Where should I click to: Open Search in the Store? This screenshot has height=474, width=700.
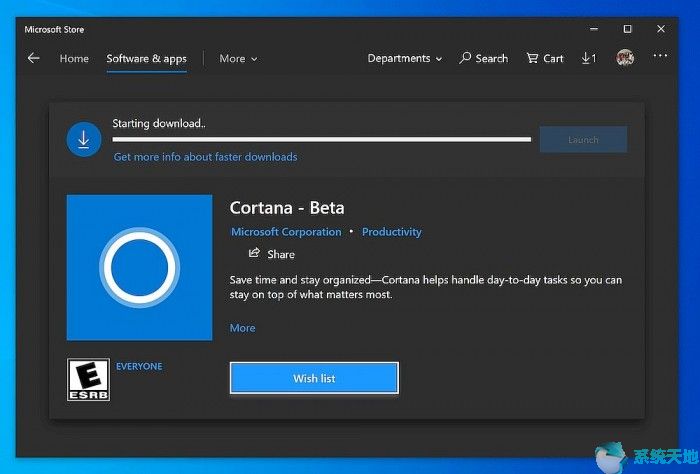483,58
